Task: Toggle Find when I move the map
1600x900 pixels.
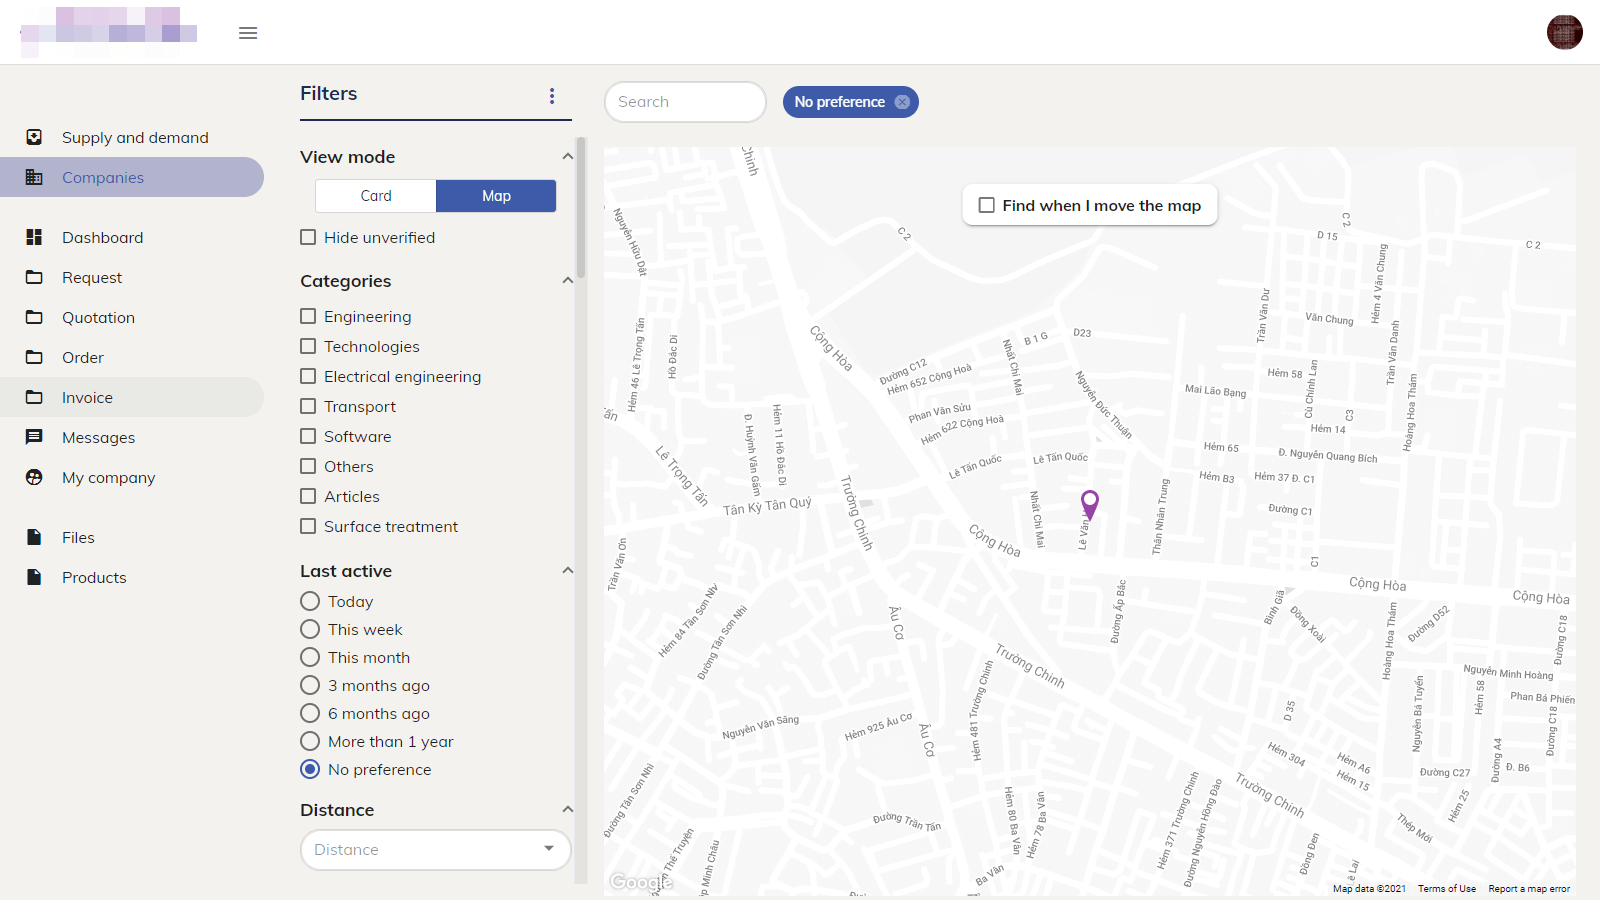Action: pyautogui.click(x=987, y=205)
